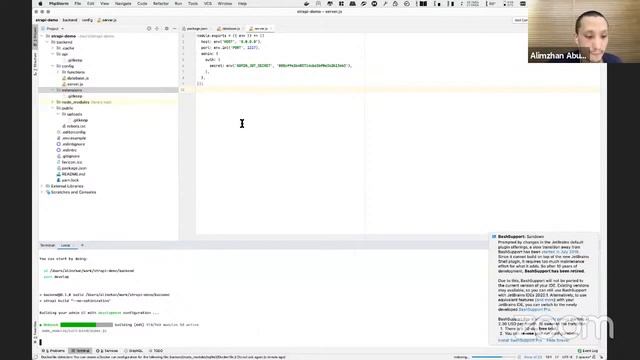Open the Navigate menu
Screen dimensions: 640x360
coord(123,4)
